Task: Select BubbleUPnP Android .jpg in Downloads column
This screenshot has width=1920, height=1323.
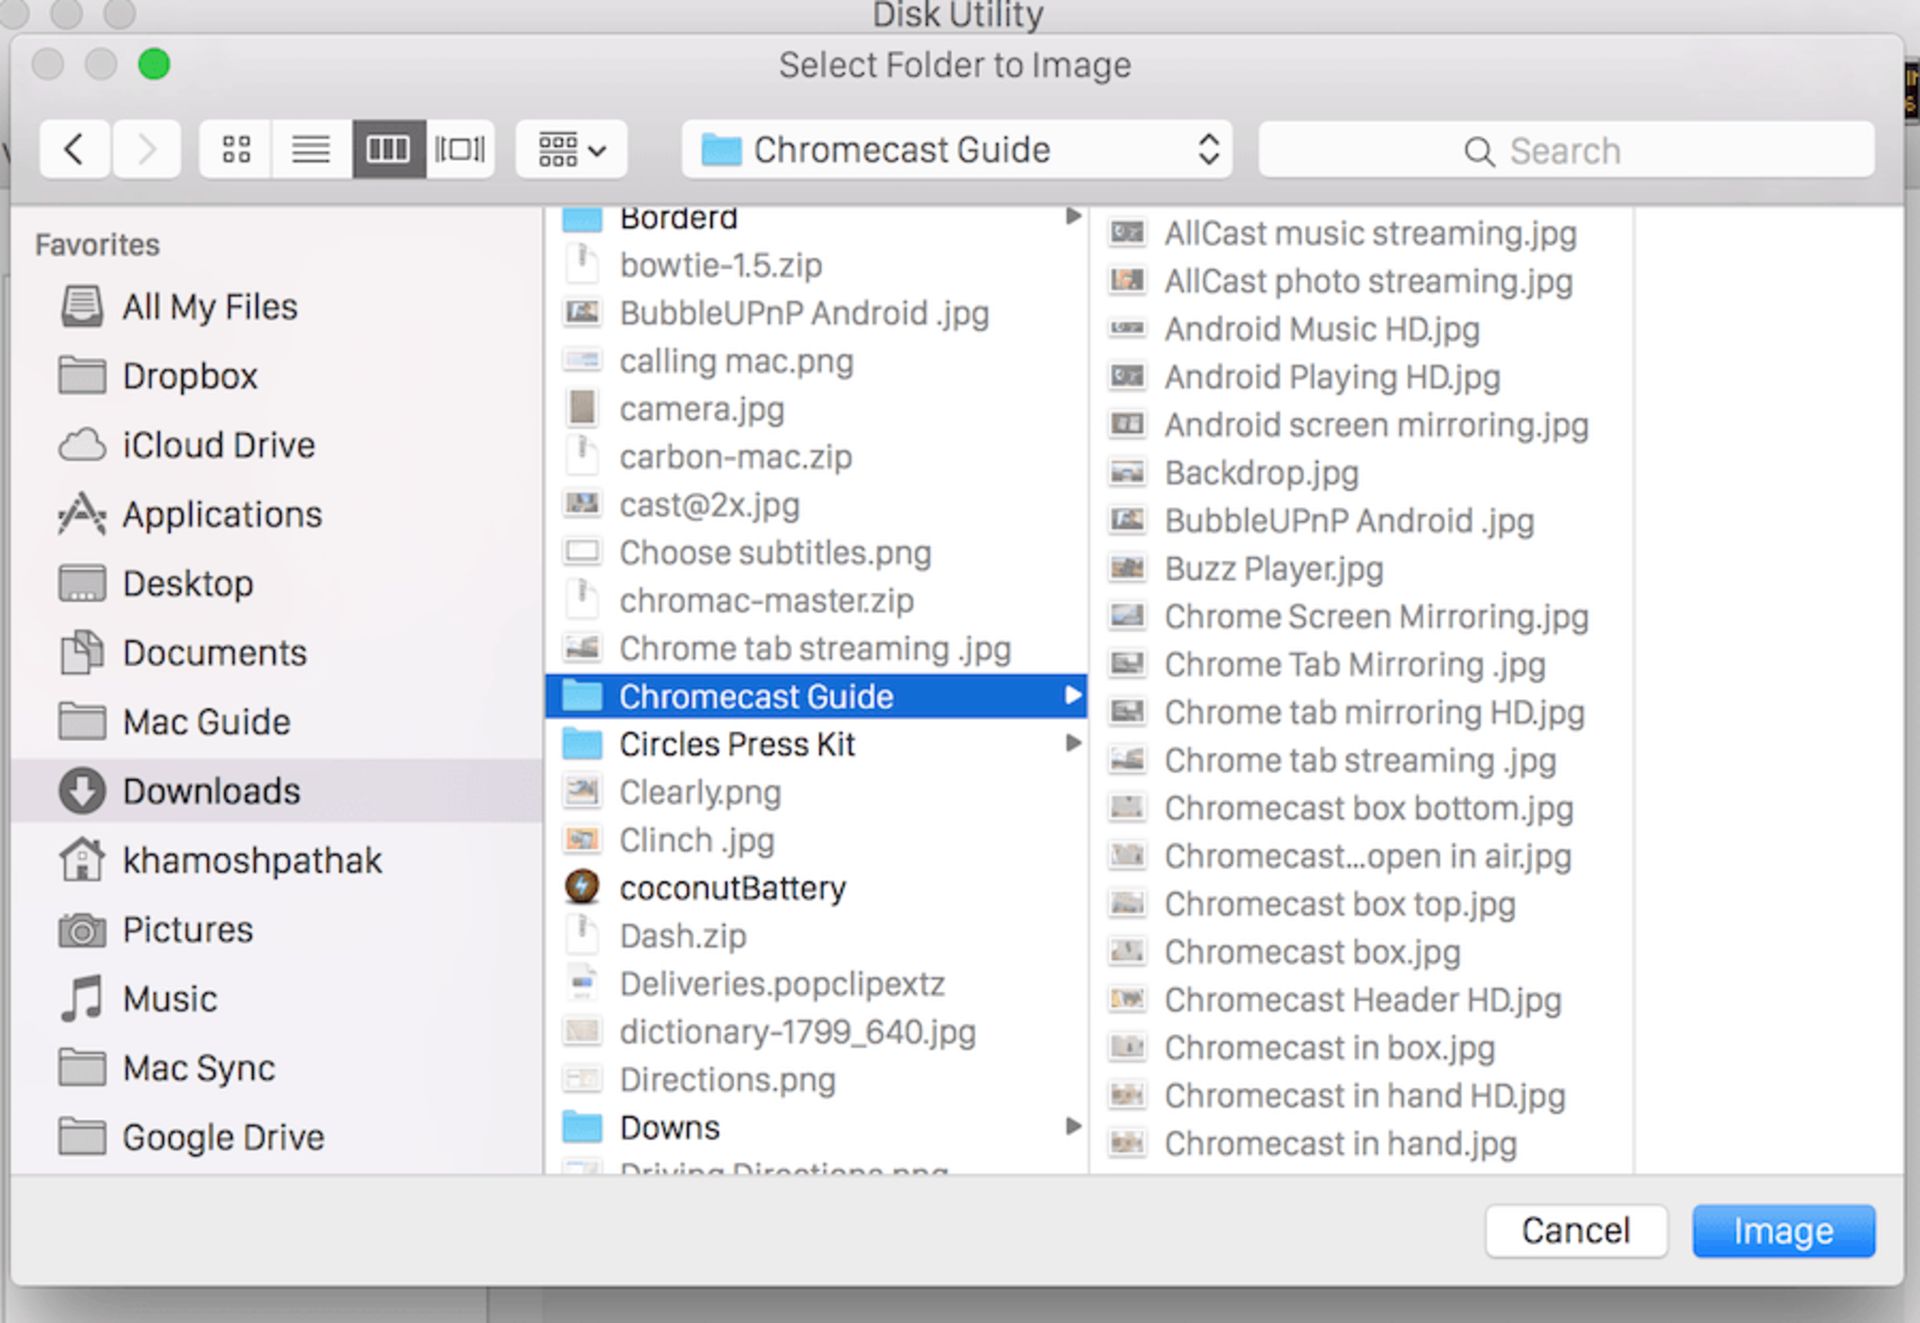Action: 816,313
